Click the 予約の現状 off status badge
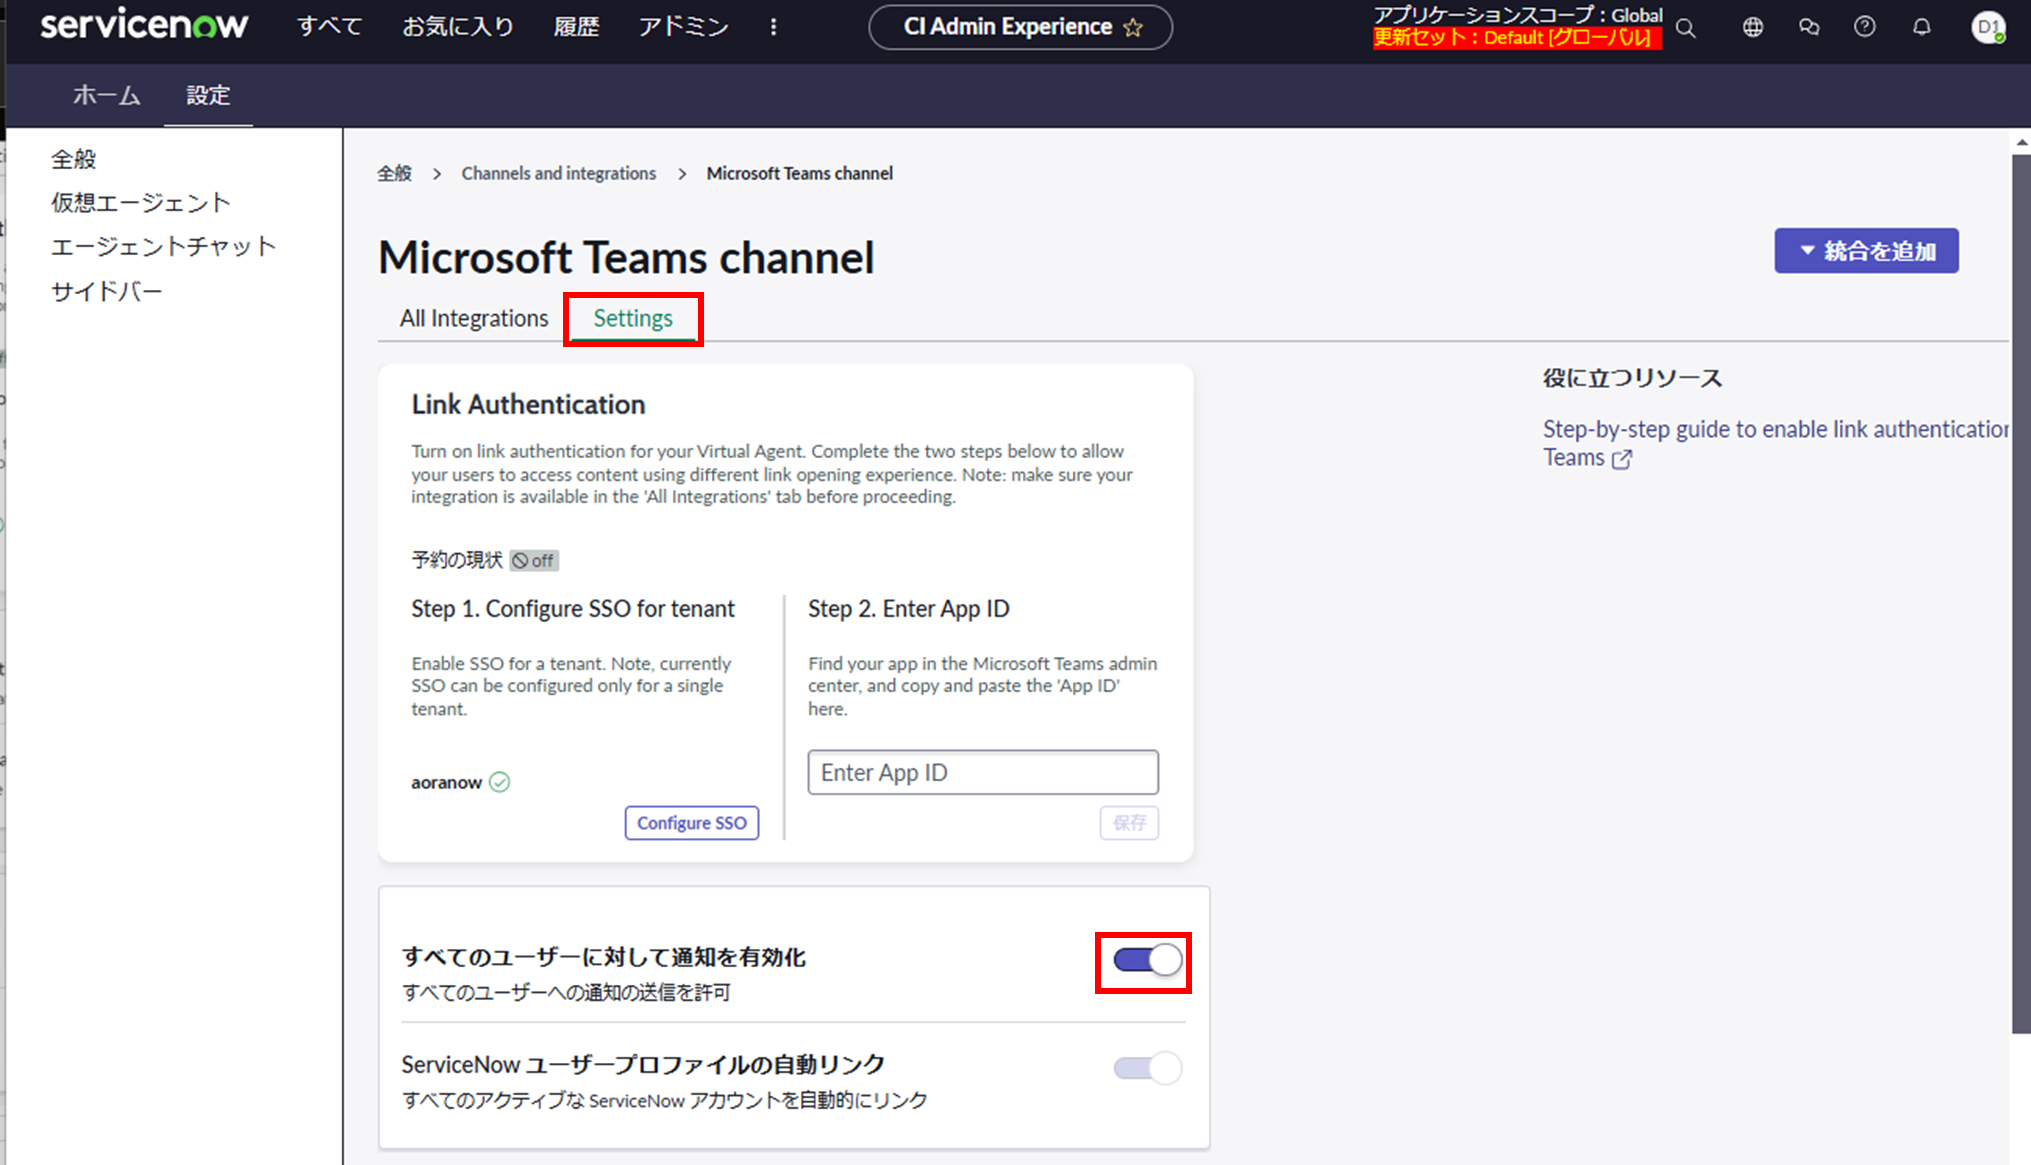The height and width of the screenshot is (1165, 2031). [x=534, y=561]
